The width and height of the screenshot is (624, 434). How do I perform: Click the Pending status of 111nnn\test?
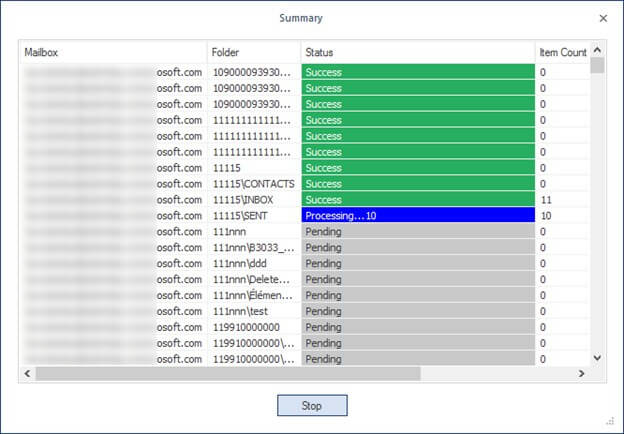[x=418, y=311]
